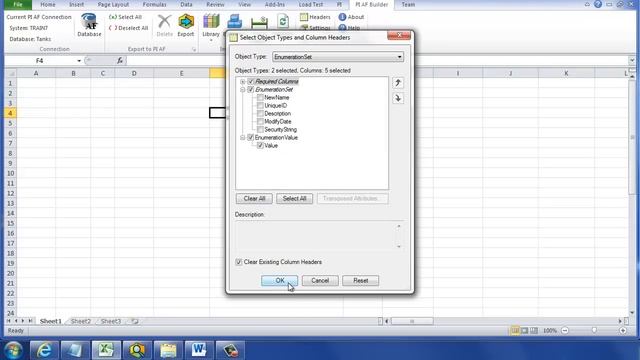Move selected column up with arrow
Screen dimensions: 640x360
click(x=398, y=83)
